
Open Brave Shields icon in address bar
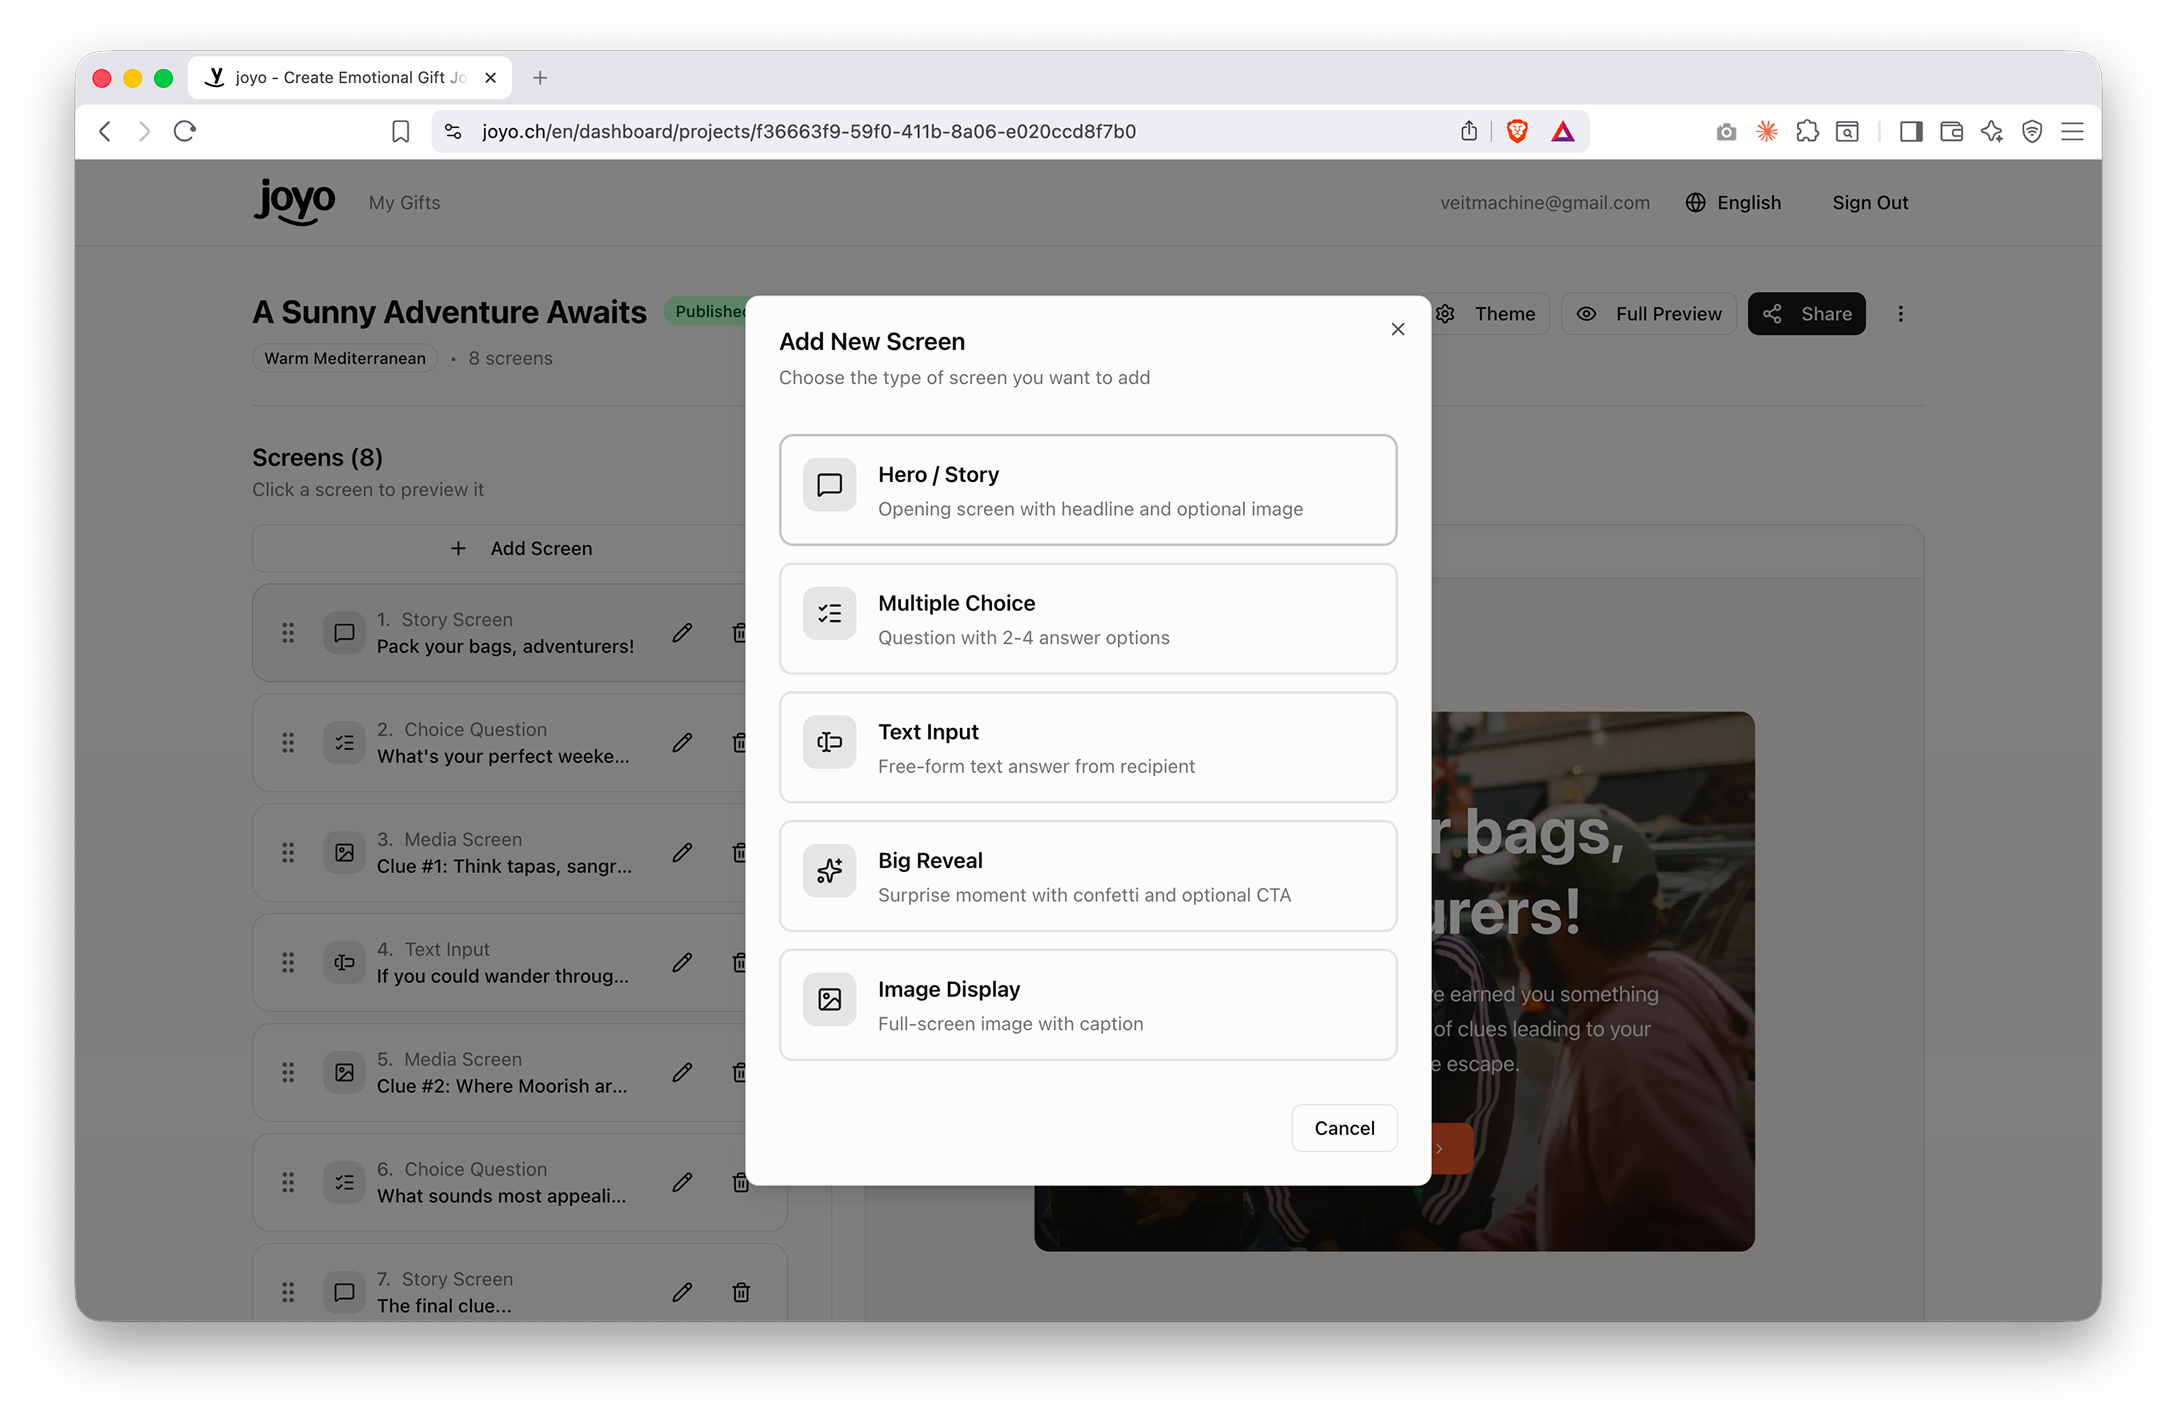click(1516, 131)
